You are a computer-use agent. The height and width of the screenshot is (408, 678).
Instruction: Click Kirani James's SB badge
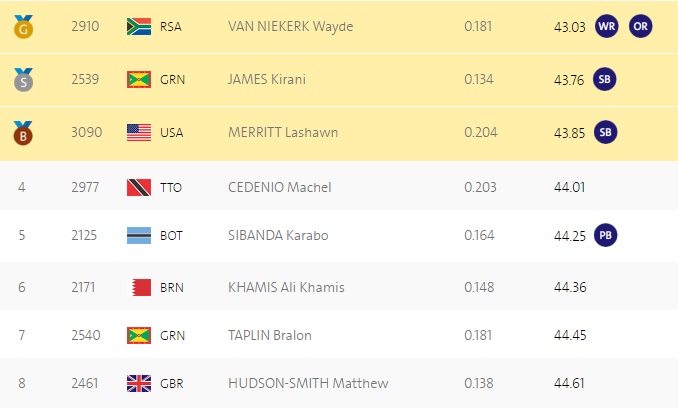604,80
